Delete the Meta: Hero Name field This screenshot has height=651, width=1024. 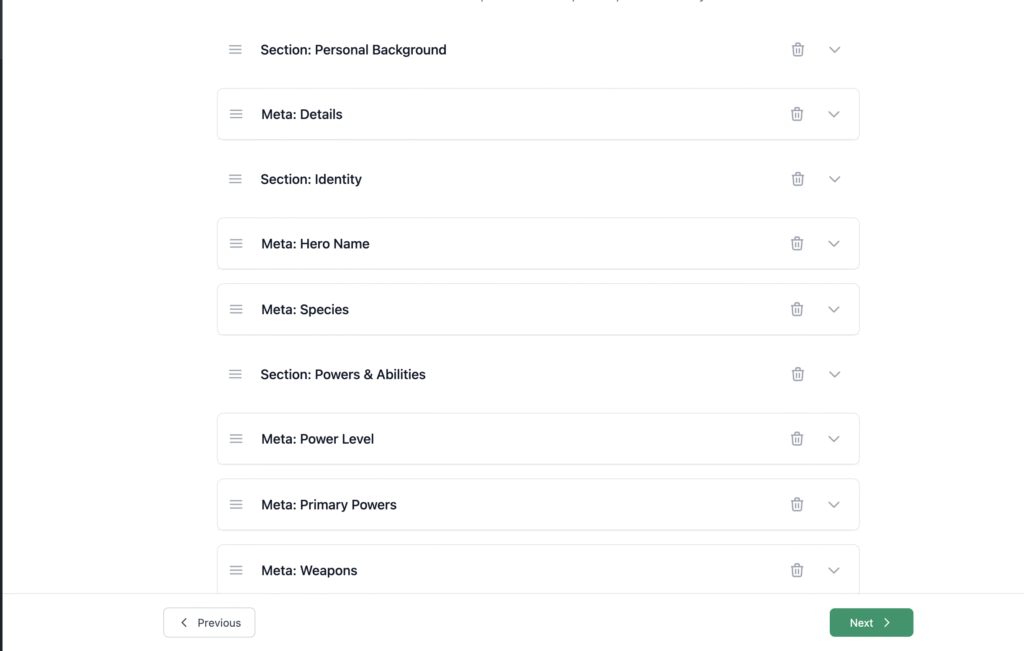pyautogui.click(x=797, y=244)
